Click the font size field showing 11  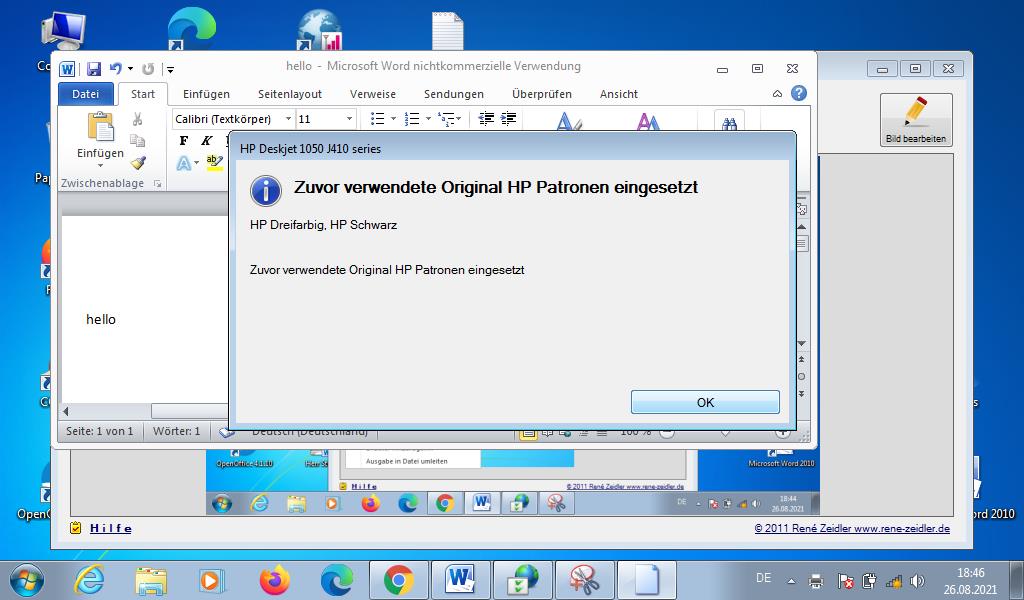320,119
